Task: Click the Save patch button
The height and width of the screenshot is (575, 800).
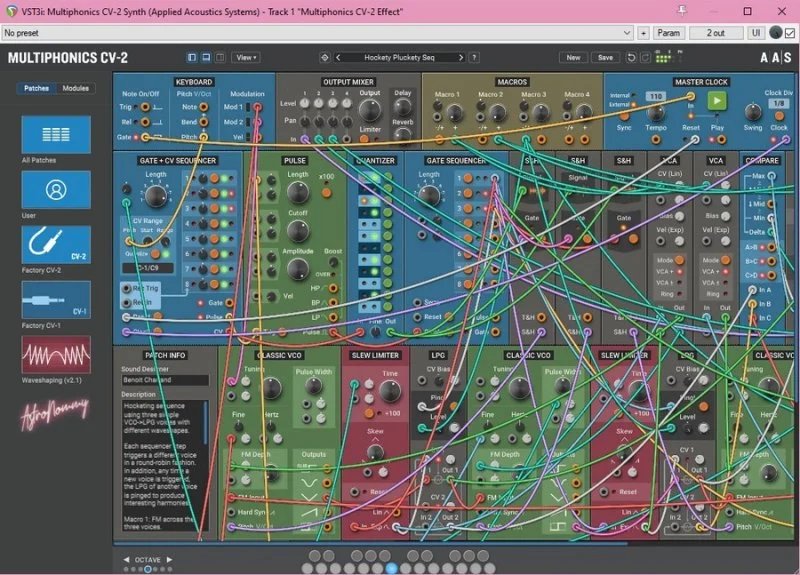Action: point(606,58)
